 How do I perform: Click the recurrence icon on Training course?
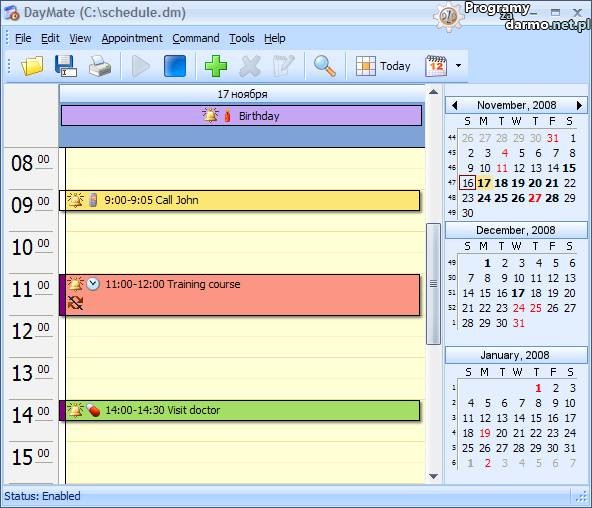coord(75,303)
